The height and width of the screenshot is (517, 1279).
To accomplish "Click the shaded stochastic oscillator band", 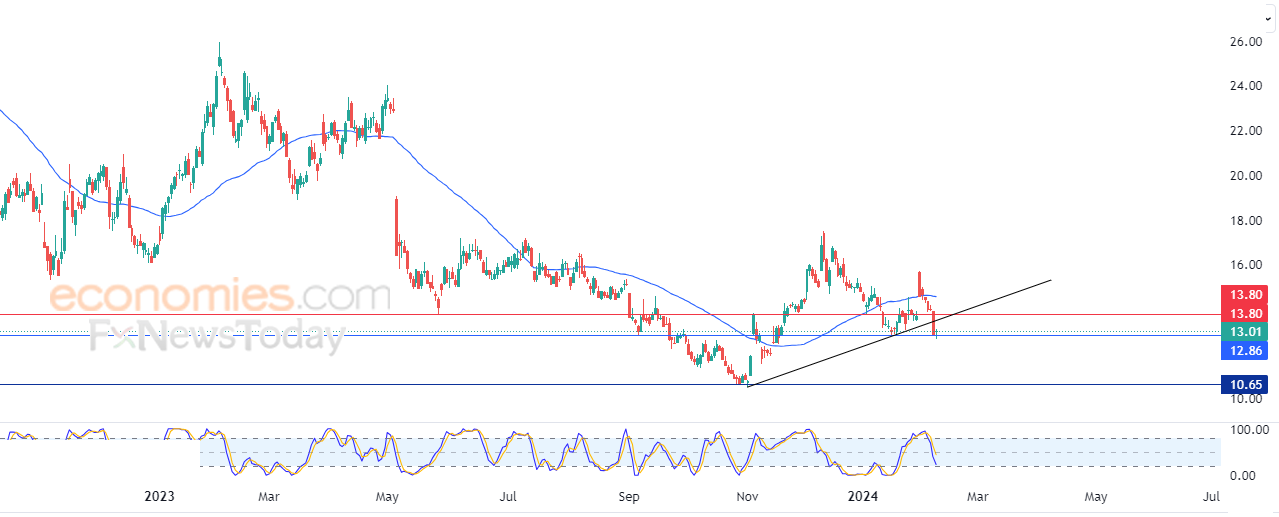I will point(709,452).
